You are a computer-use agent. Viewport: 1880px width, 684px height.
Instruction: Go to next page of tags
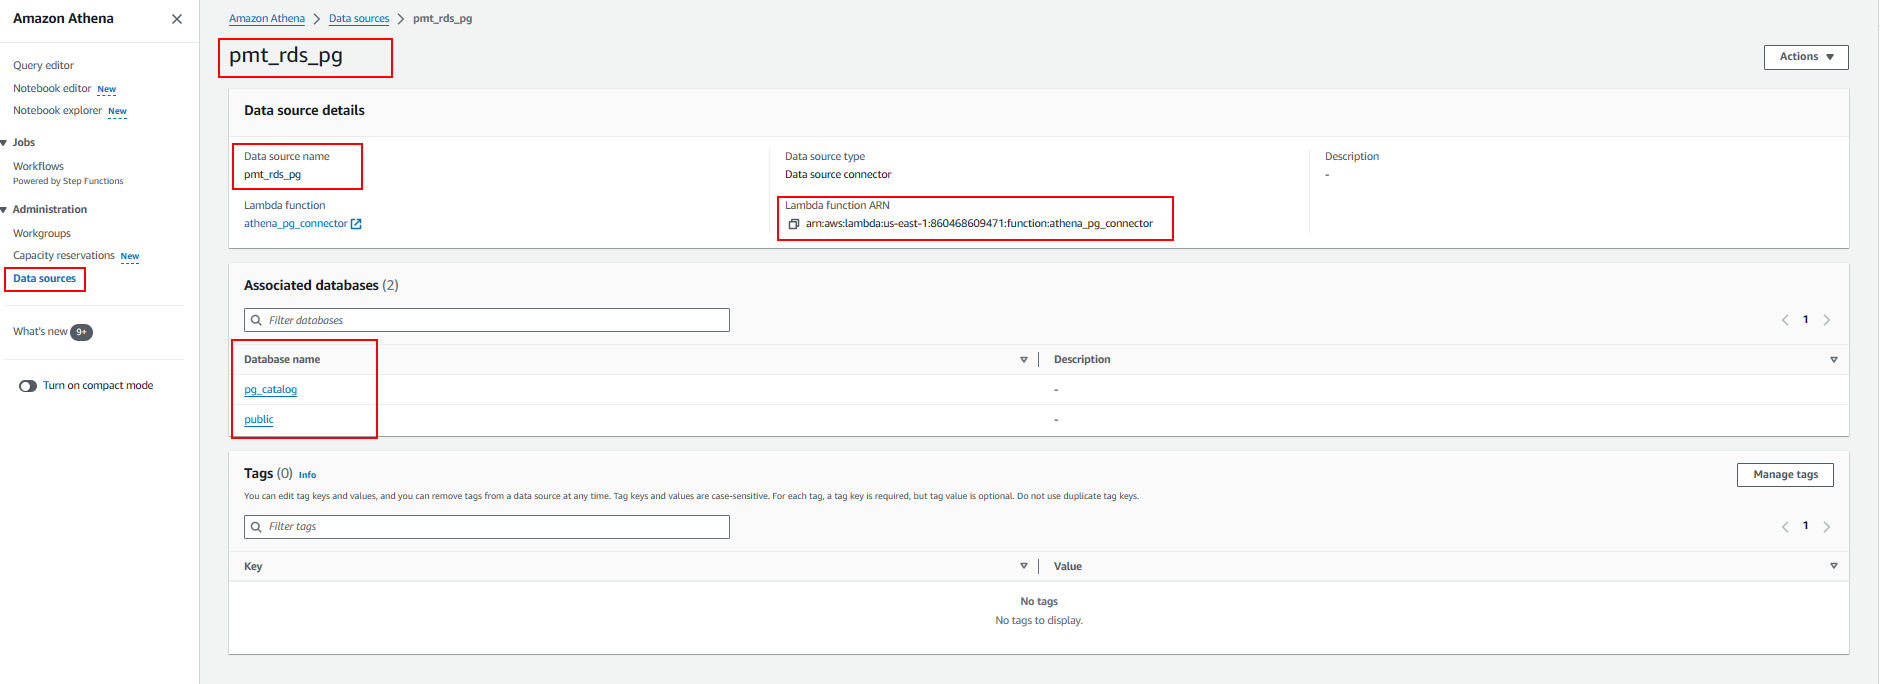point(1827,527)
